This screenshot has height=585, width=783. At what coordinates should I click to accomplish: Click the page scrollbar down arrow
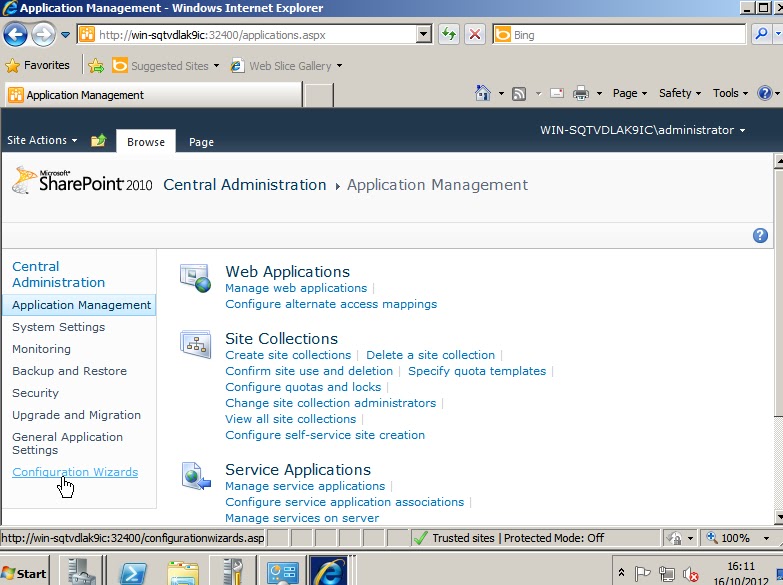[x=778, y=516]
